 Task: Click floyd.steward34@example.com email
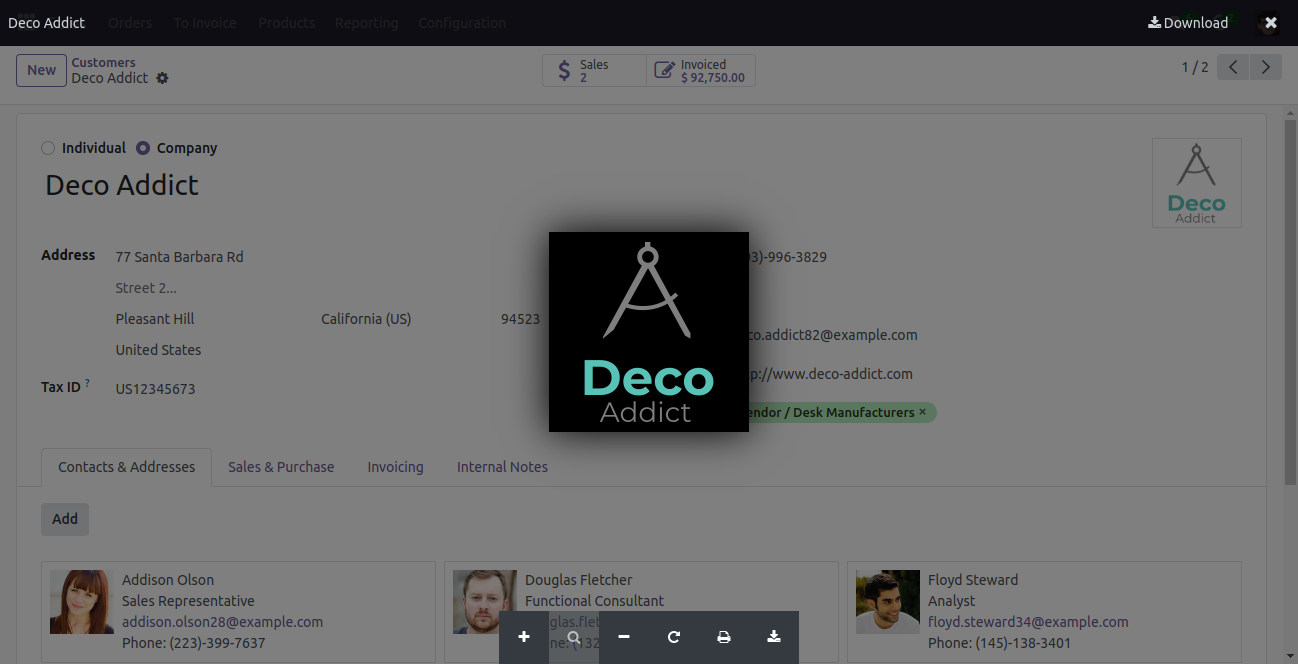point(1028,622)
